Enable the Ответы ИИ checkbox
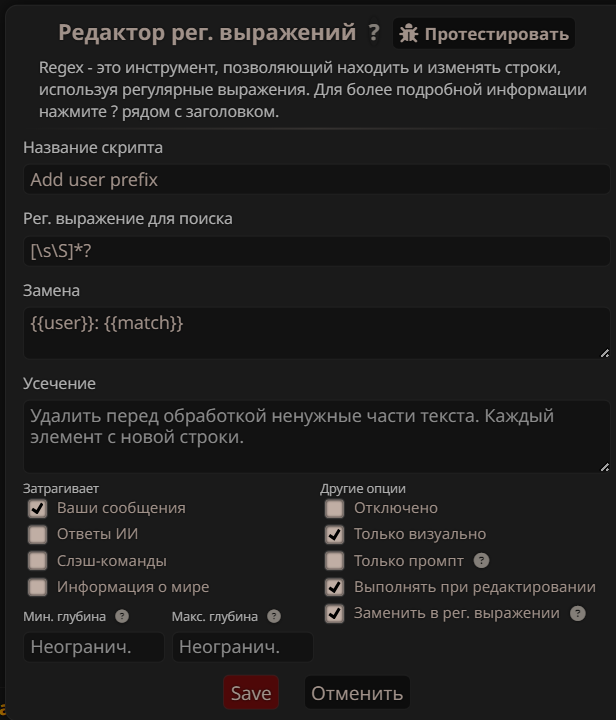The width and height of the screenshot is (616, 720). pyautogui.click(x=38, y=534)
